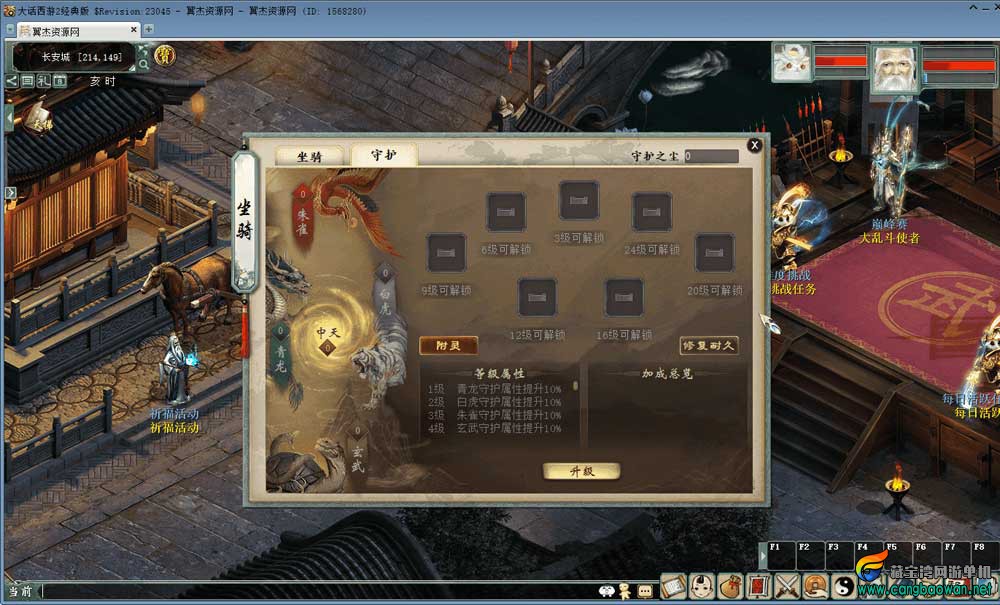
Task: Click the vertical 坐骑 side banner
Action: (x=245, y=220)
